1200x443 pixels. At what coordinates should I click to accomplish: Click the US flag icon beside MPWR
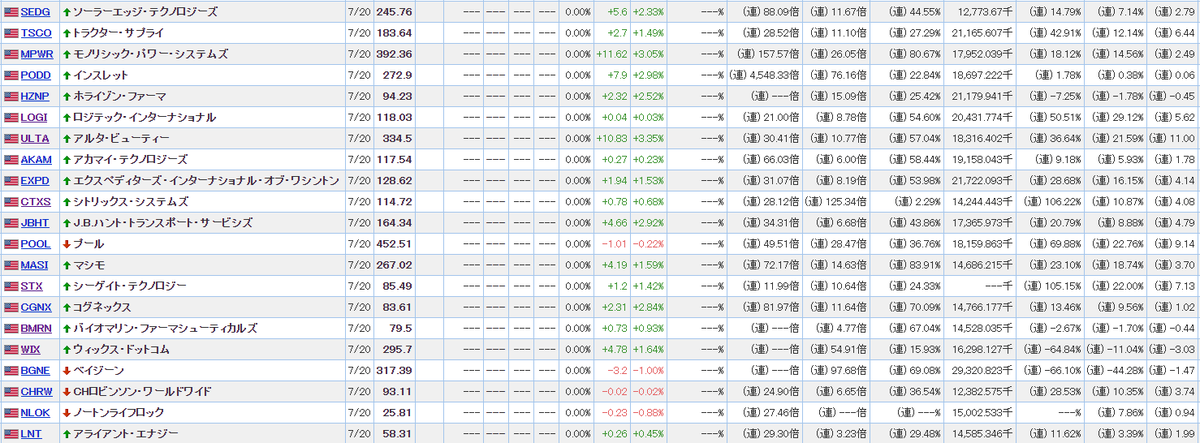(11, 54)
